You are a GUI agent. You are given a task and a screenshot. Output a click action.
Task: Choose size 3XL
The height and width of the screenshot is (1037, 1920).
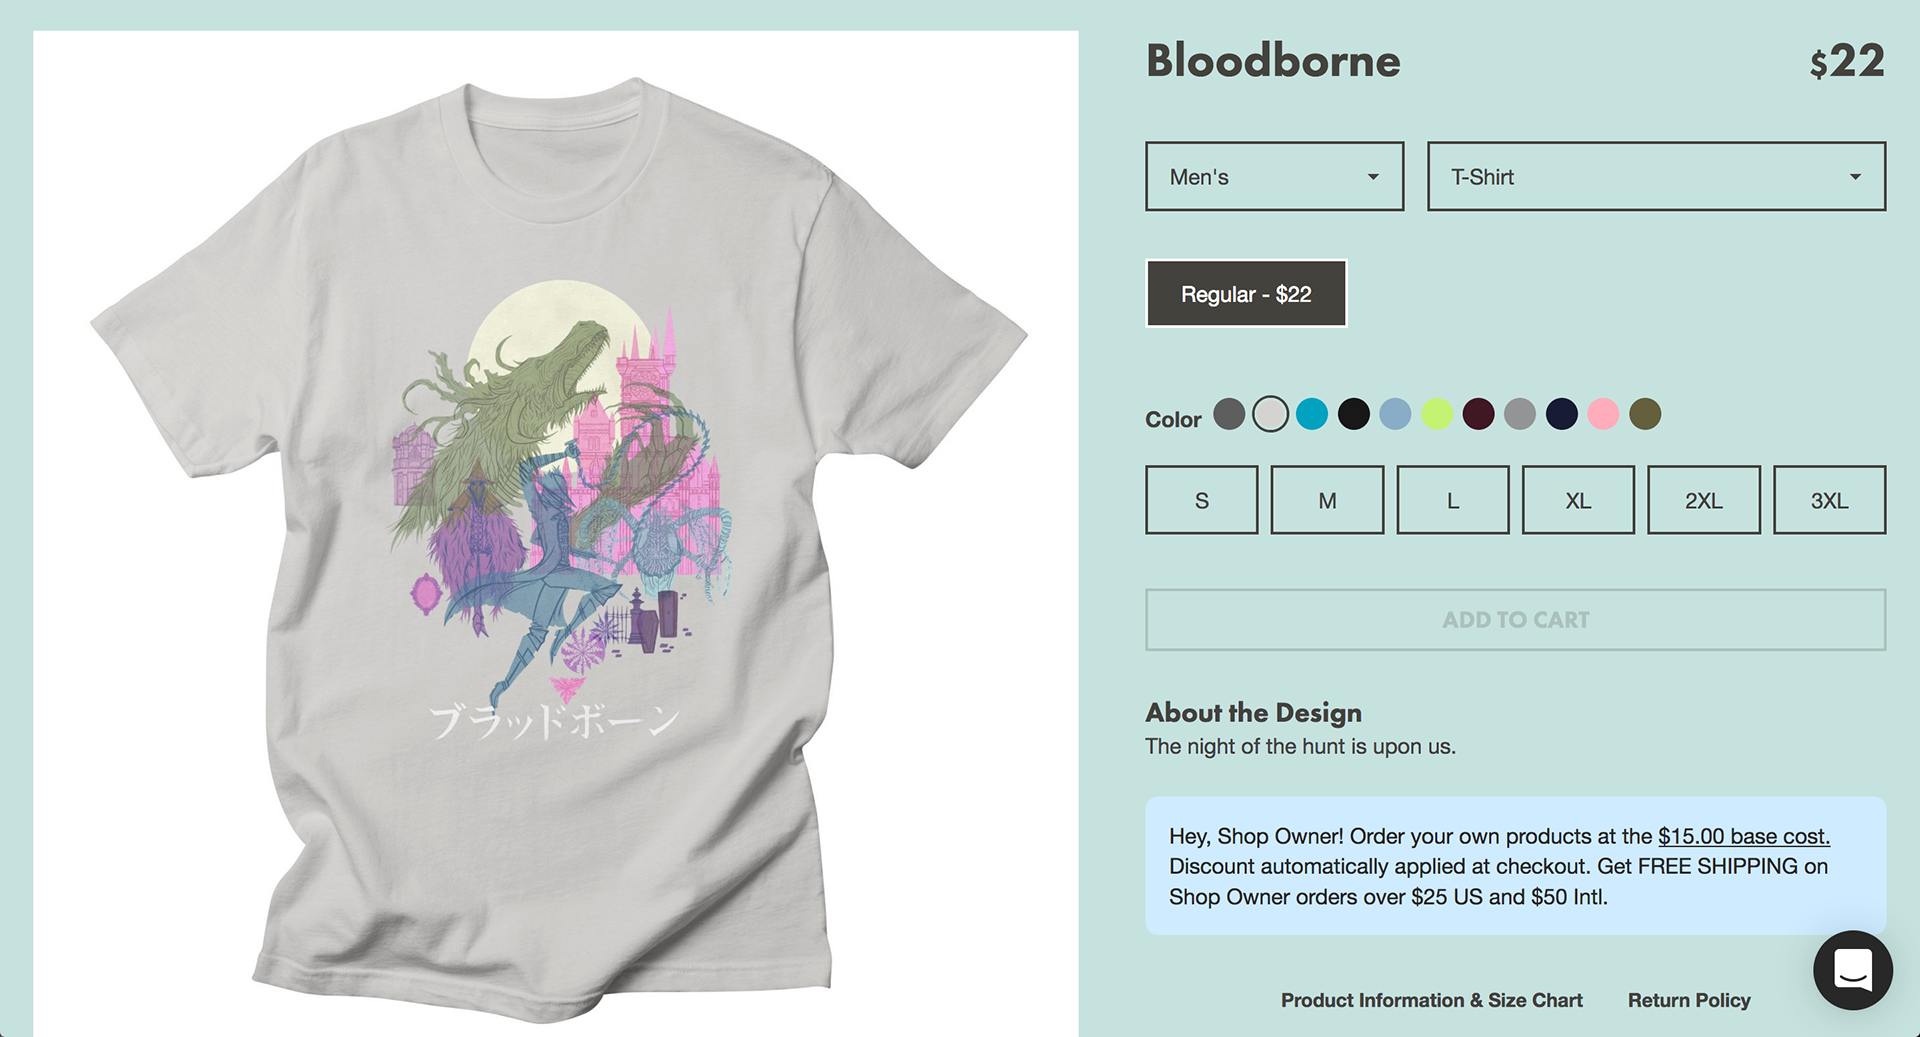point(1829,500)
